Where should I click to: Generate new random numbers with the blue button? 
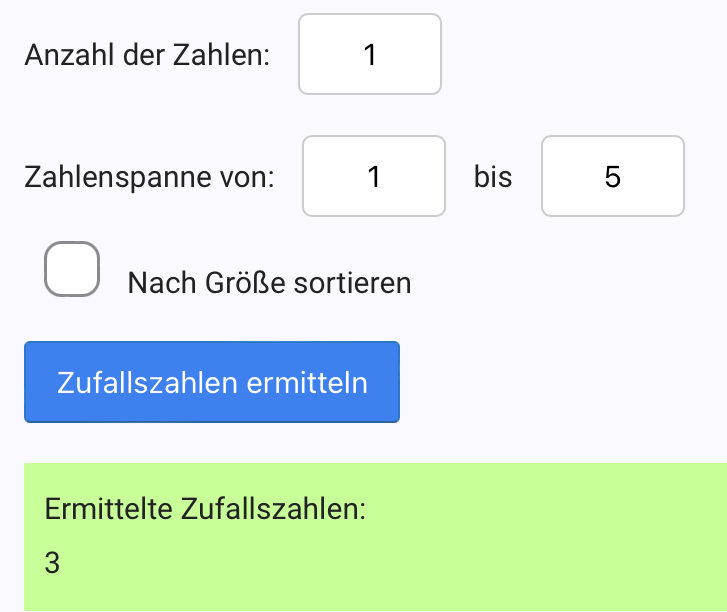point(212,382)
